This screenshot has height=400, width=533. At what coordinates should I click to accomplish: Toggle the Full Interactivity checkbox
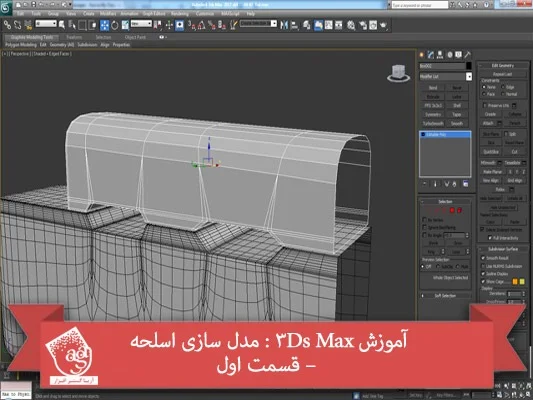490,238
